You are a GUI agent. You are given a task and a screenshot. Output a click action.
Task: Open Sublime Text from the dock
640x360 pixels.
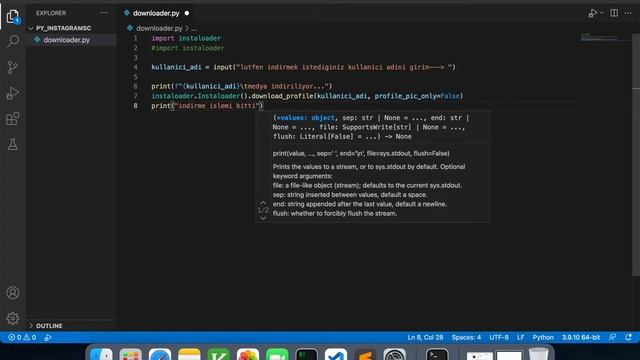pos(365,354)
